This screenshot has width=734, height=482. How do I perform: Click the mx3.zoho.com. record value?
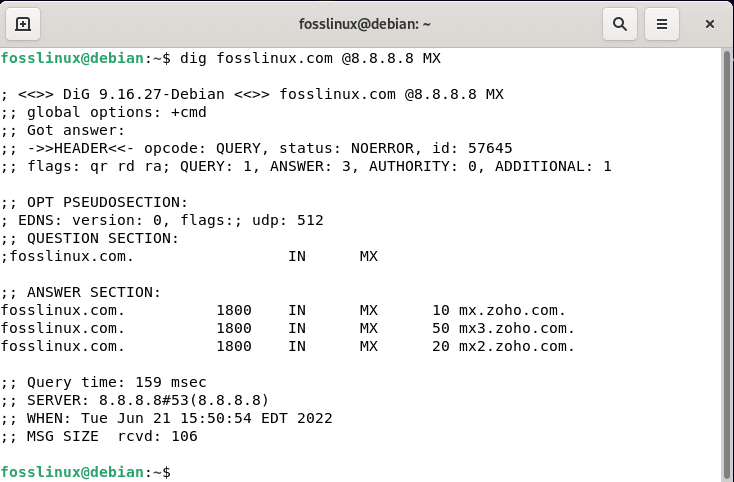point(517,329)
